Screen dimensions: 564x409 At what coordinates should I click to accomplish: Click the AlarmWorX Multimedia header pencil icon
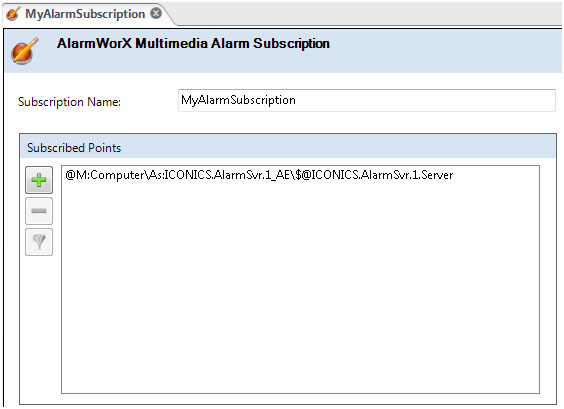click(24, 51)
